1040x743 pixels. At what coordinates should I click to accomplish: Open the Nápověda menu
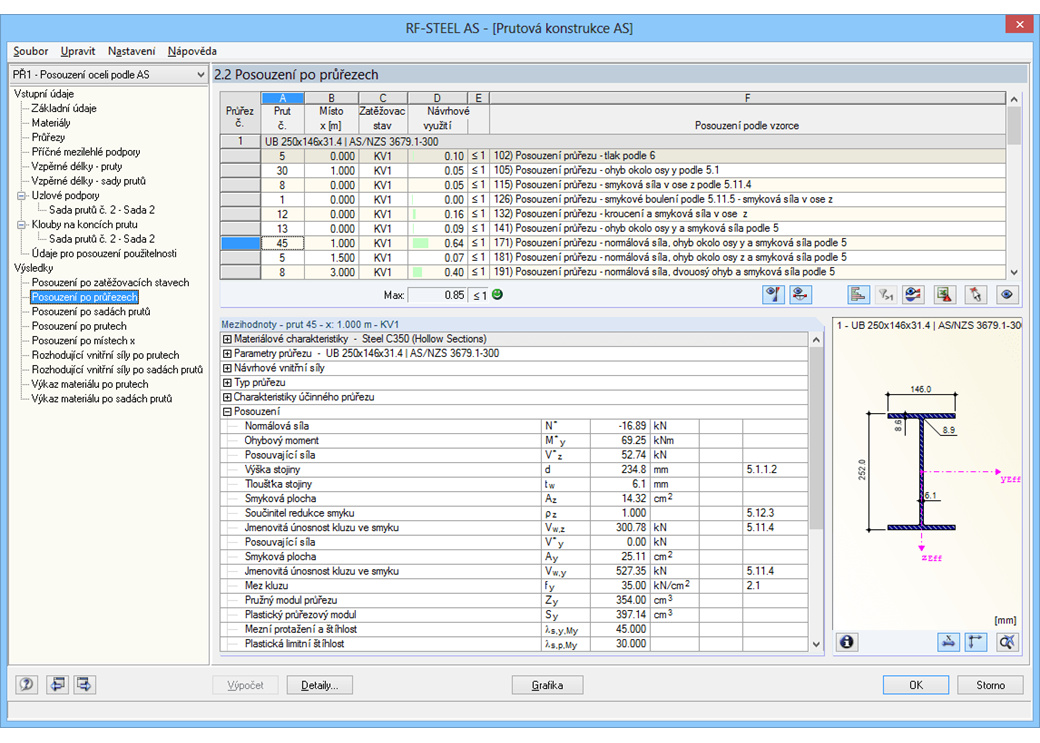click(192, 51)
